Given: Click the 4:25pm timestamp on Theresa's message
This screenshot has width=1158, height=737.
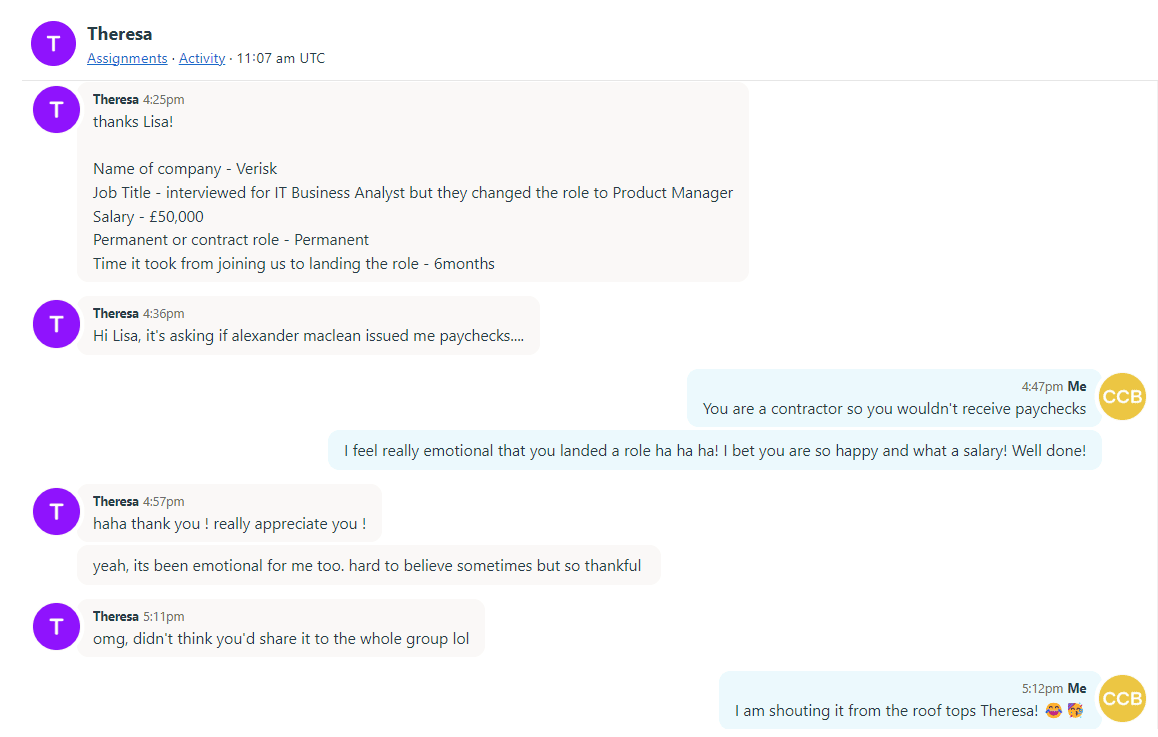Looking at the screenshot, I should [164, 100].
